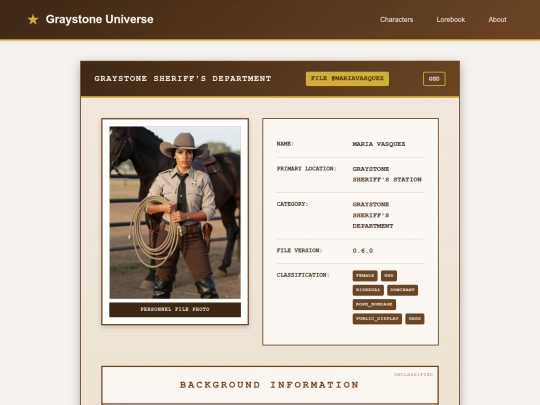This screenshot has height=405, width=540.
Task: Select the PUBLIC_DISPLAY classification tag
Action: point(377,319)
